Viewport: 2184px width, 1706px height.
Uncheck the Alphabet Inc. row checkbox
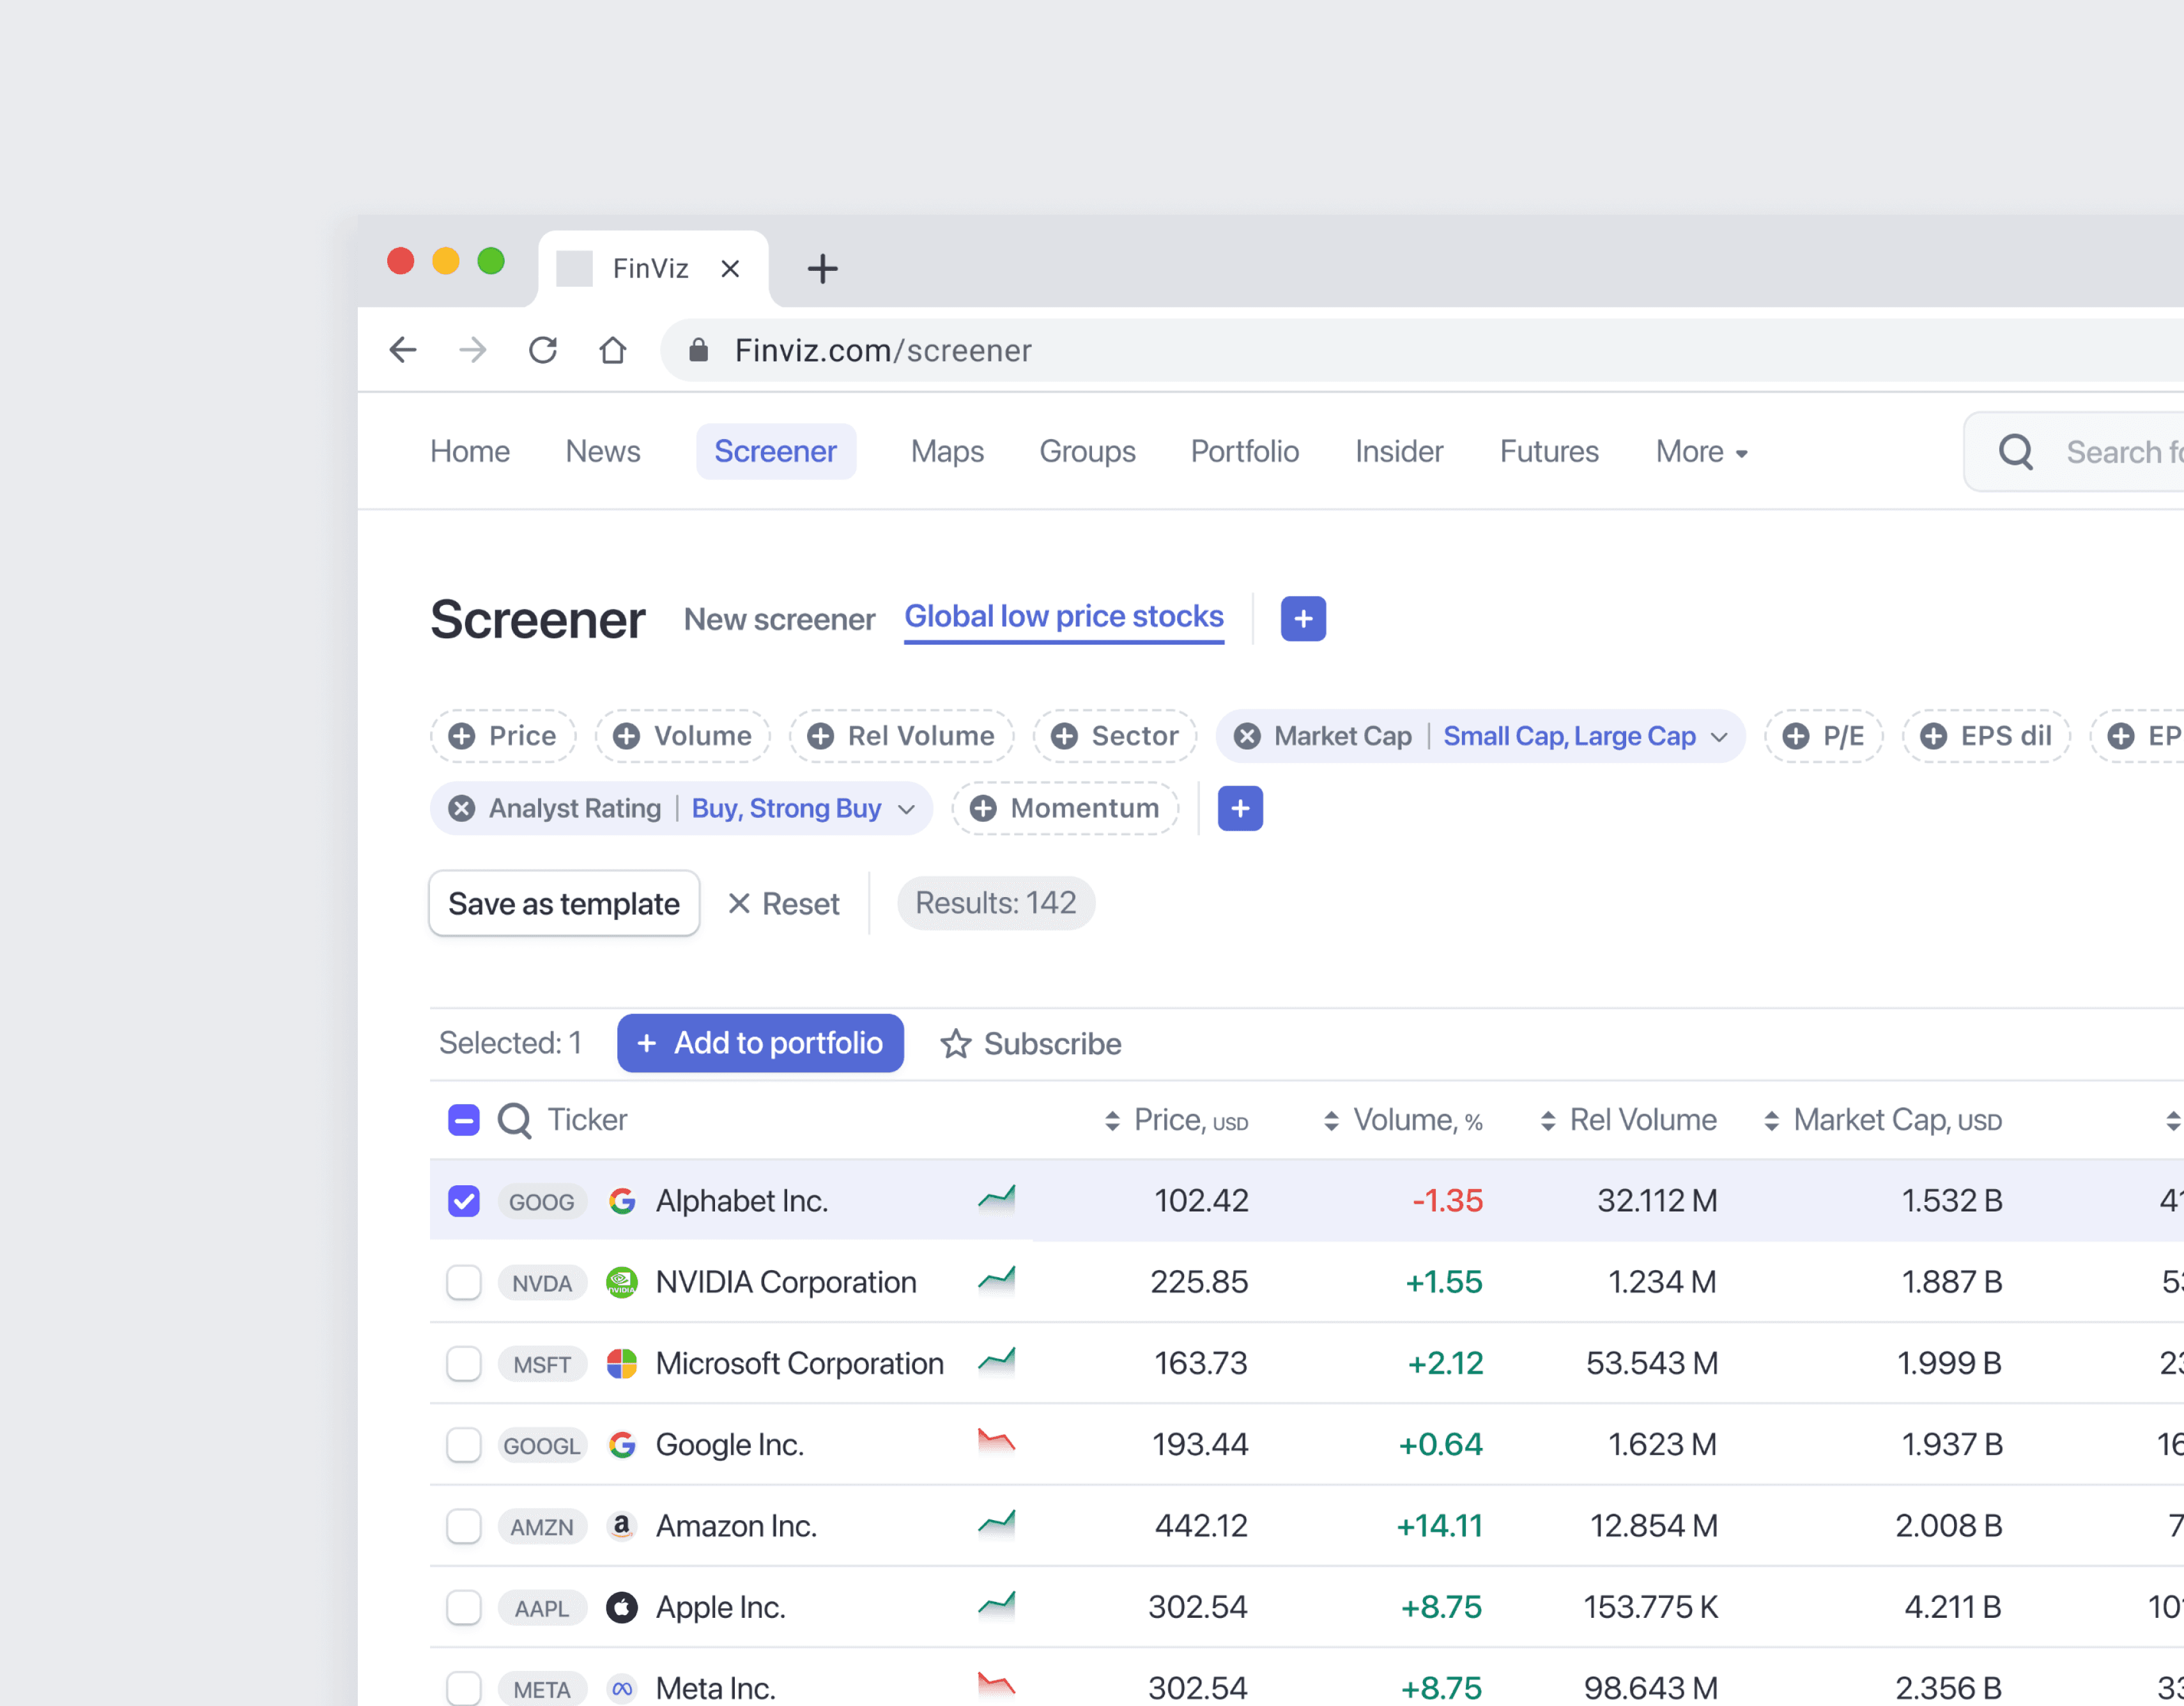tap(463, 1200)
